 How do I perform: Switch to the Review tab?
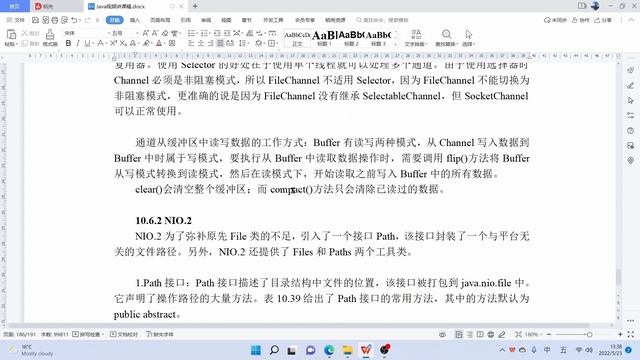206,20
